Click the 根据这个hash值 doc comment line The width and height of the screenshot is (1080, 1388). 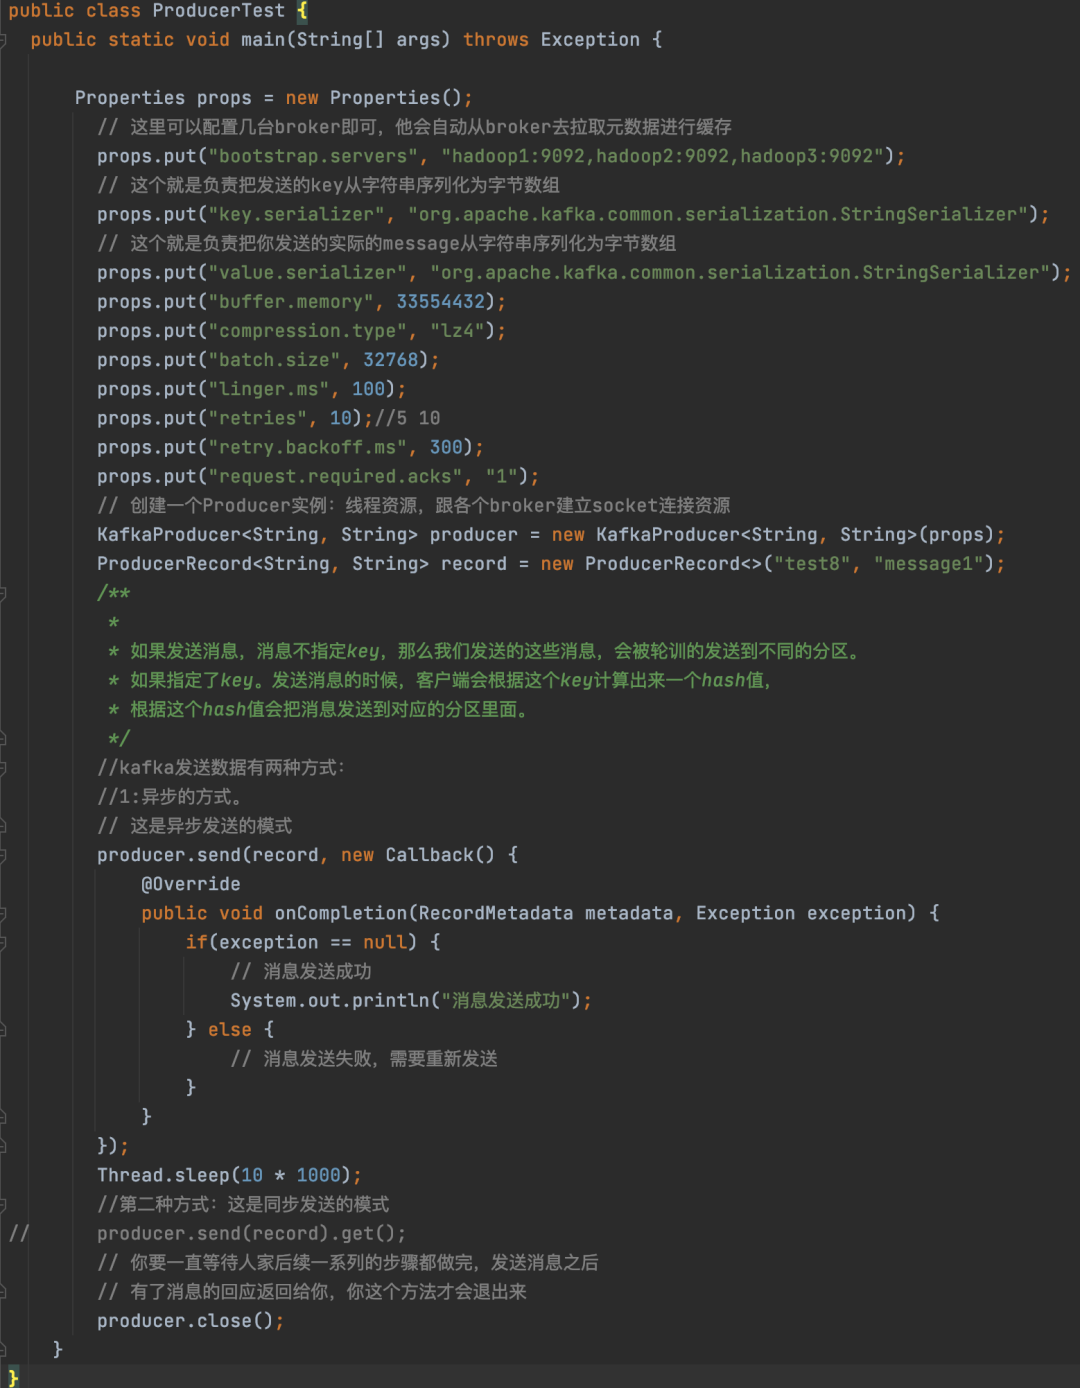[x=319, y=709]
